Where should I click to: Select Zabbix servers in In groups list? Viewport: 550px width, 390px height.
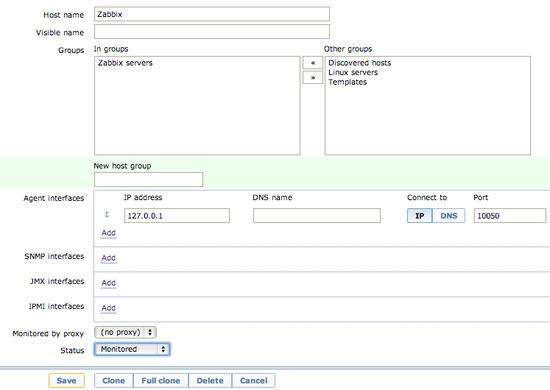125,63
